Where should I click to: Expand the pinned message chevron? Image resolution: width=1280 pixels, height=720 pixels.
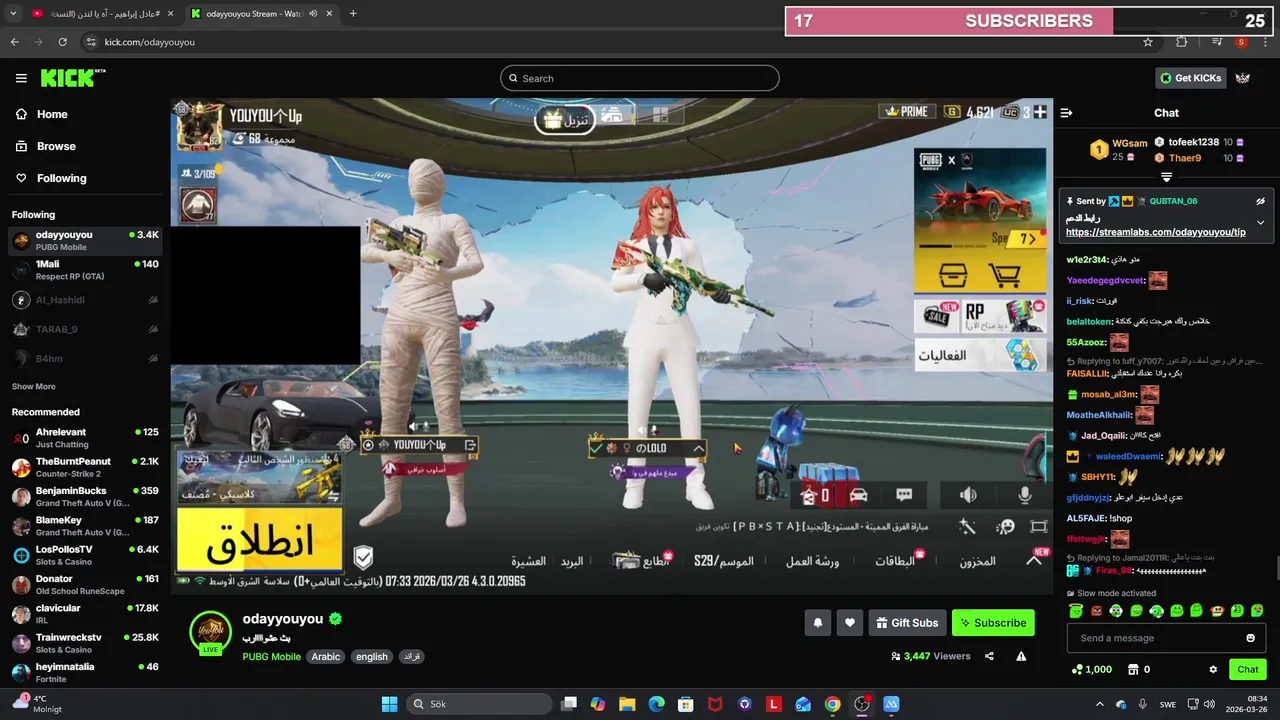[x=1260, y=222]
